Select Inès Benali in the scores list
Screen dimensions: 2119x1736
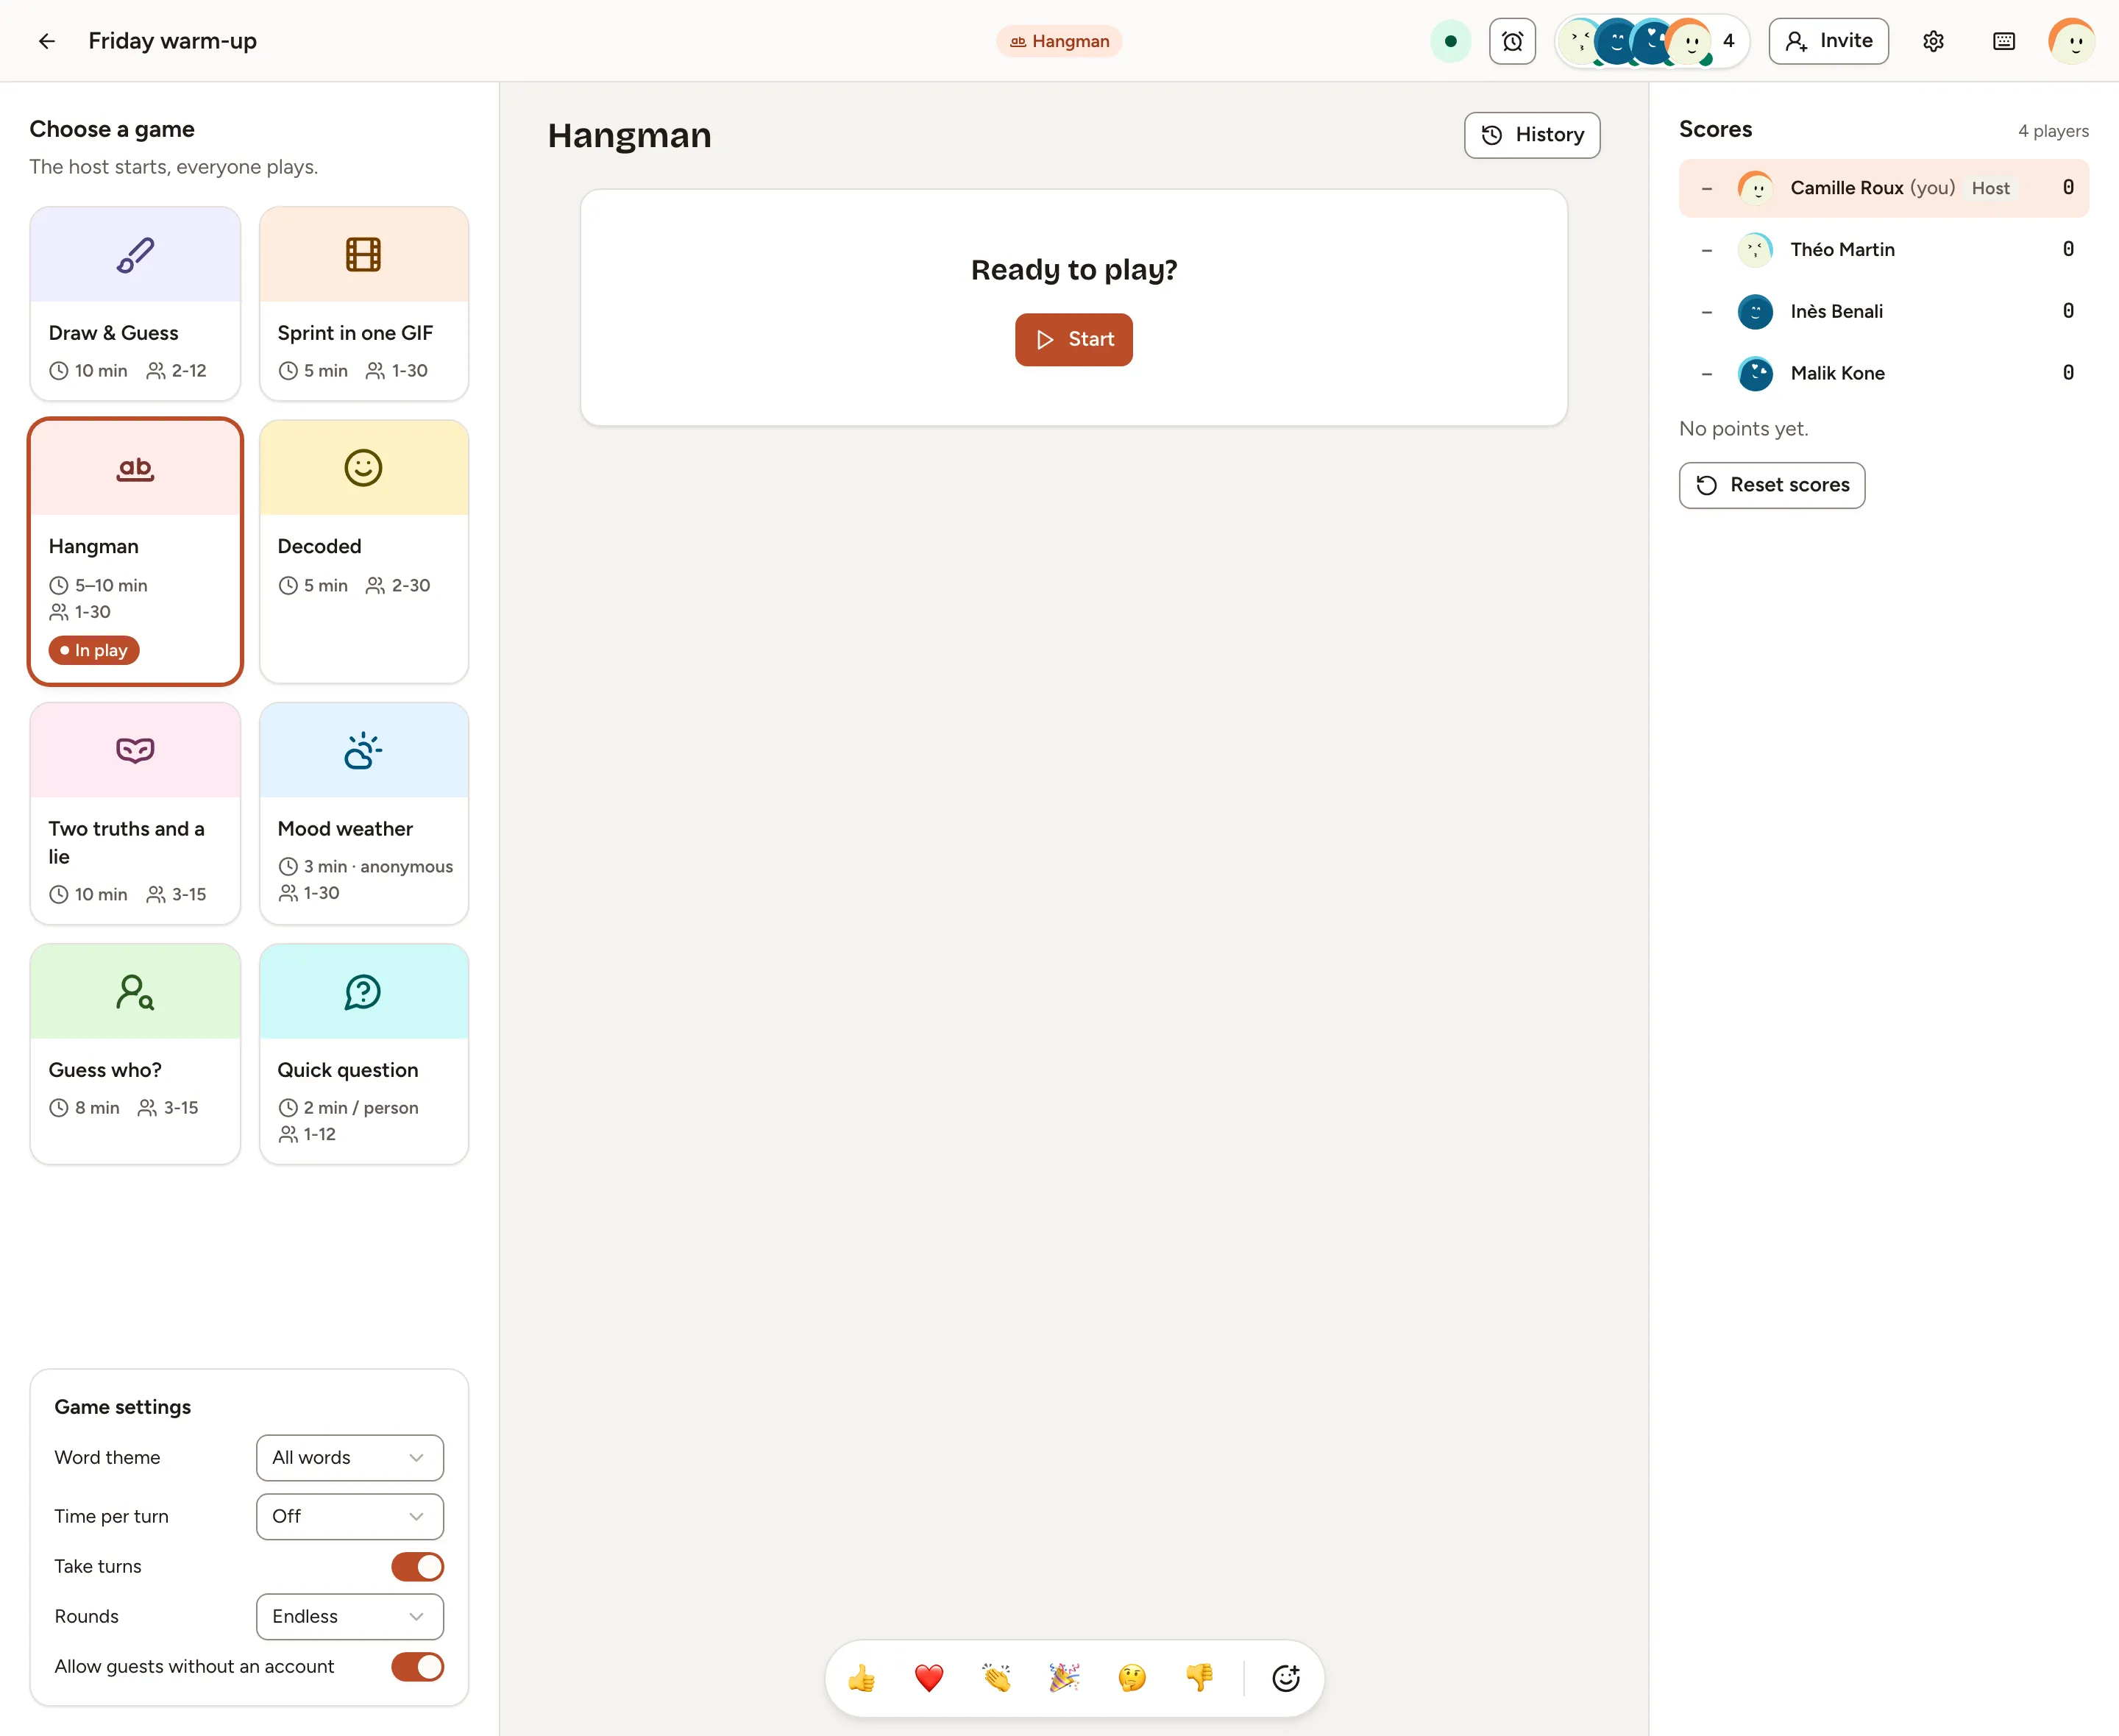(1884, 312)
